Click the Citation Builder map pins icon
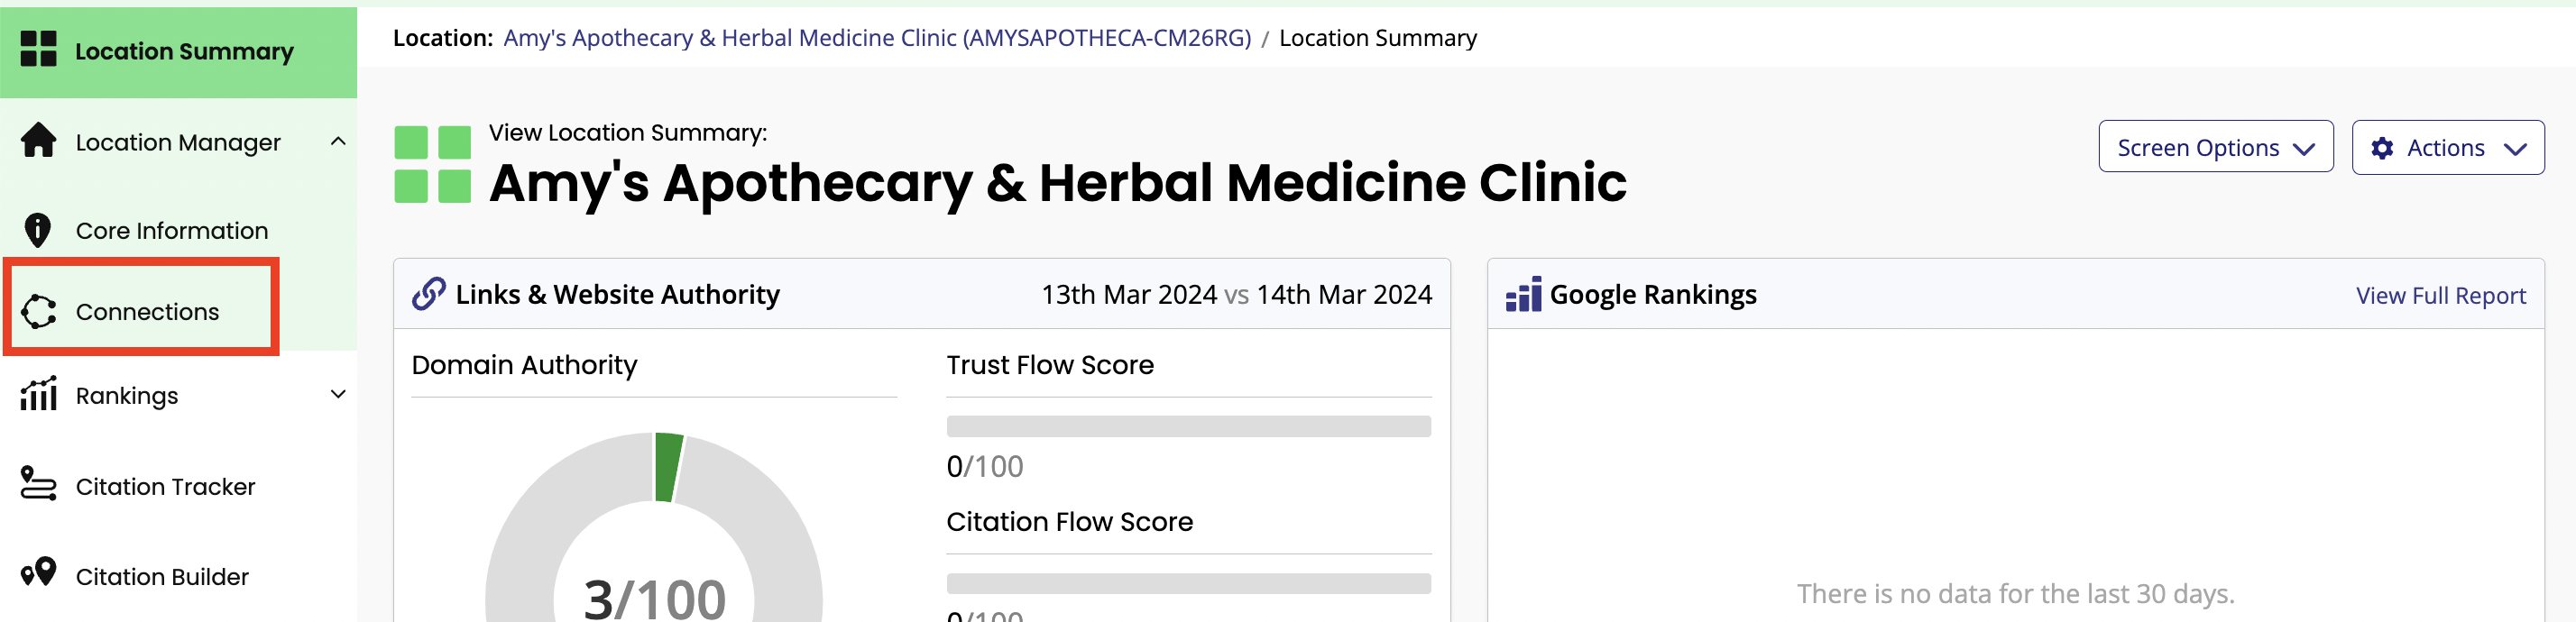 click(x=39, y=574)
